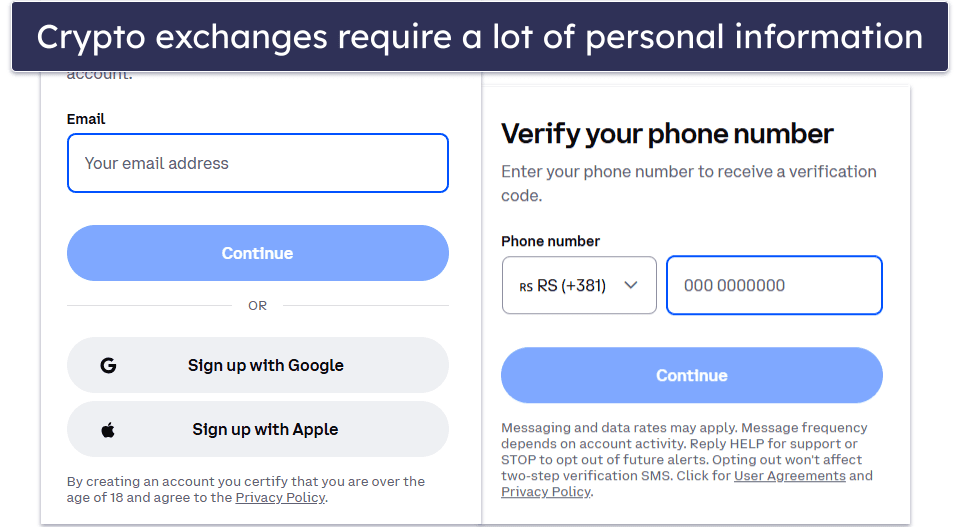Click the "Verify your phone number" heading
Viewport: 960px width, 527px height.
667,134
